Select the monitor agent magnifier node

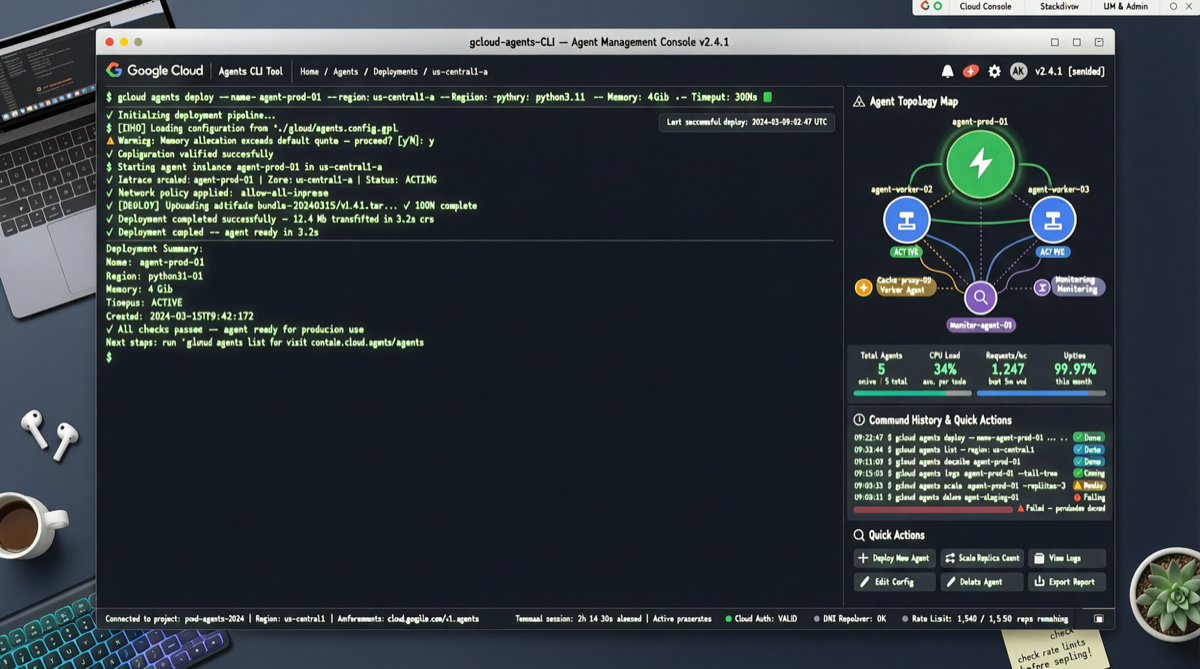tap(980, 297)
